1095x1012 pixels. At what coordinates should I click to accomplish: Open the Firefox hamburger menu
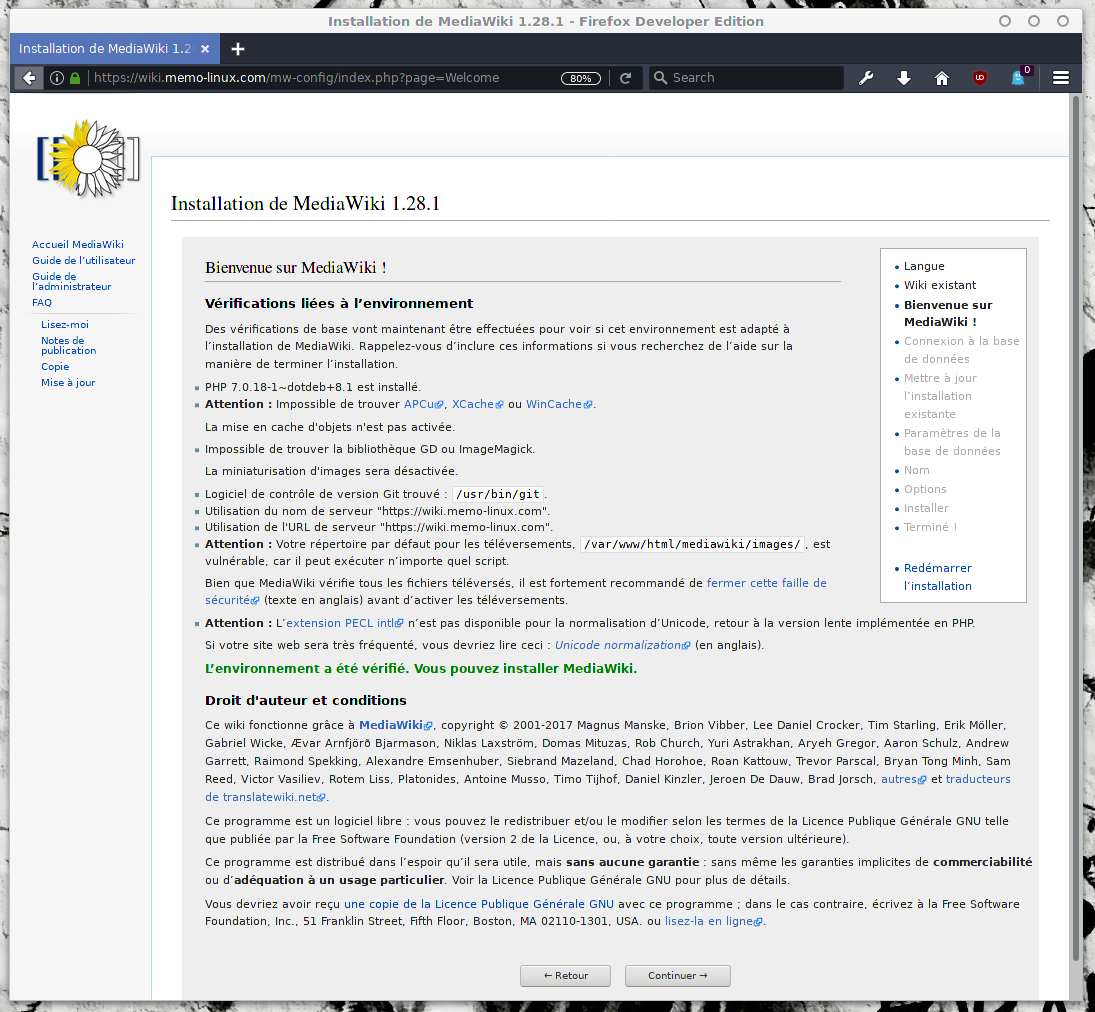(1060, 77)
